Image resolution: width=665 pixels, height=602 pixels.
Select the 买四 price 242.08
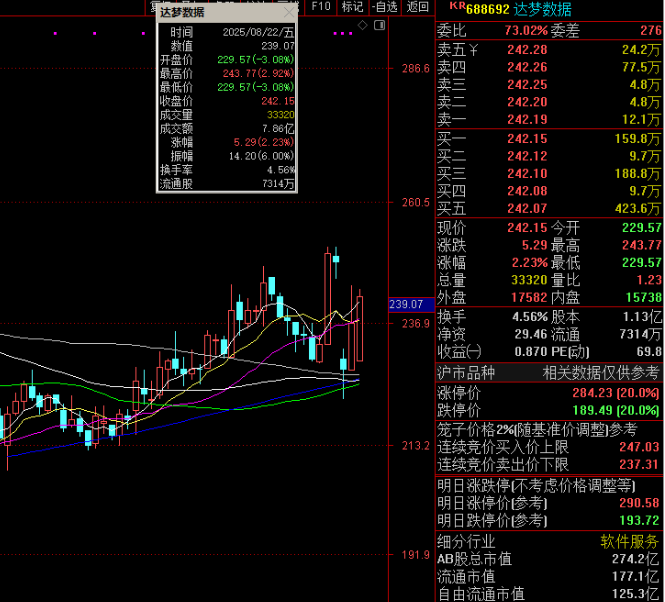point(527,191)
